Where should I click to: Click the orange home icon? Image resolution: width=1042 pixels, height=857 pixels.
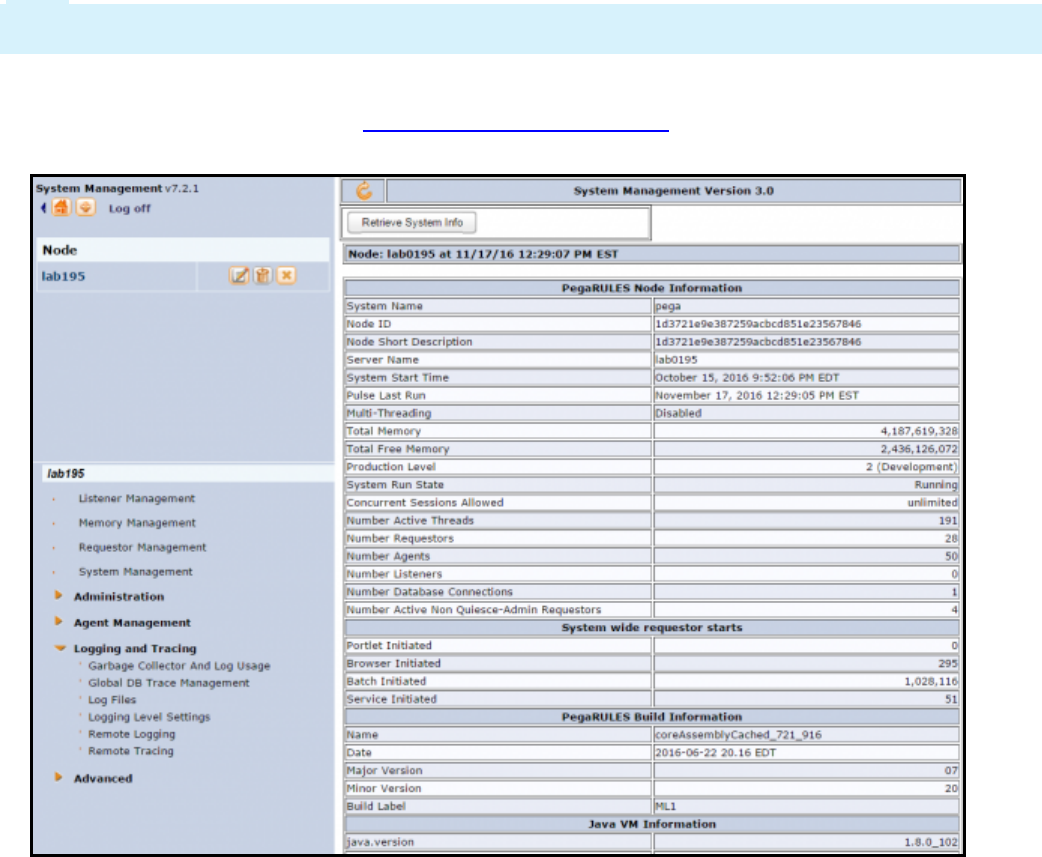coord(61,208)
